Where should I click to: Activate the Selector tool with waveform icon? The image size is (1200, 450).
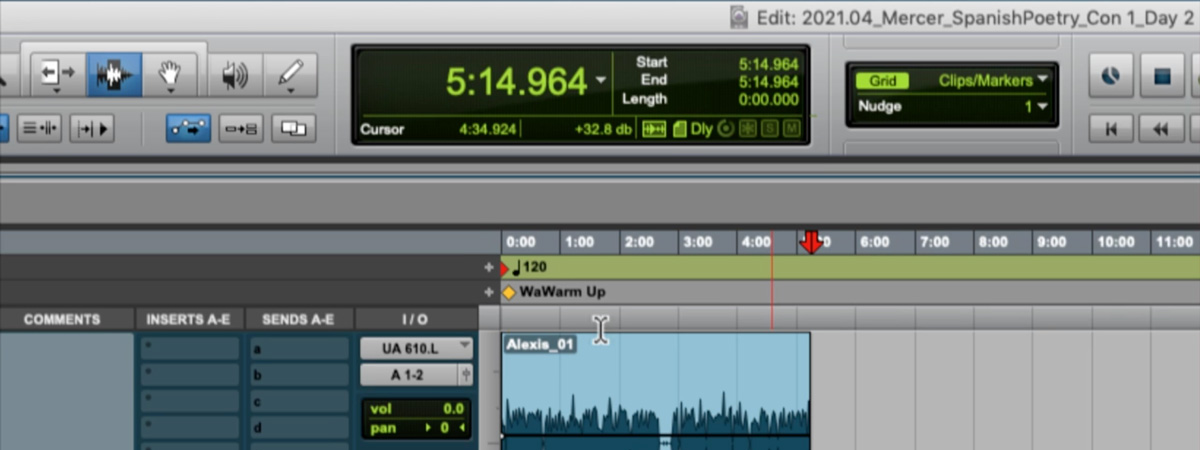pyautogui.click(x=114, y=74)
